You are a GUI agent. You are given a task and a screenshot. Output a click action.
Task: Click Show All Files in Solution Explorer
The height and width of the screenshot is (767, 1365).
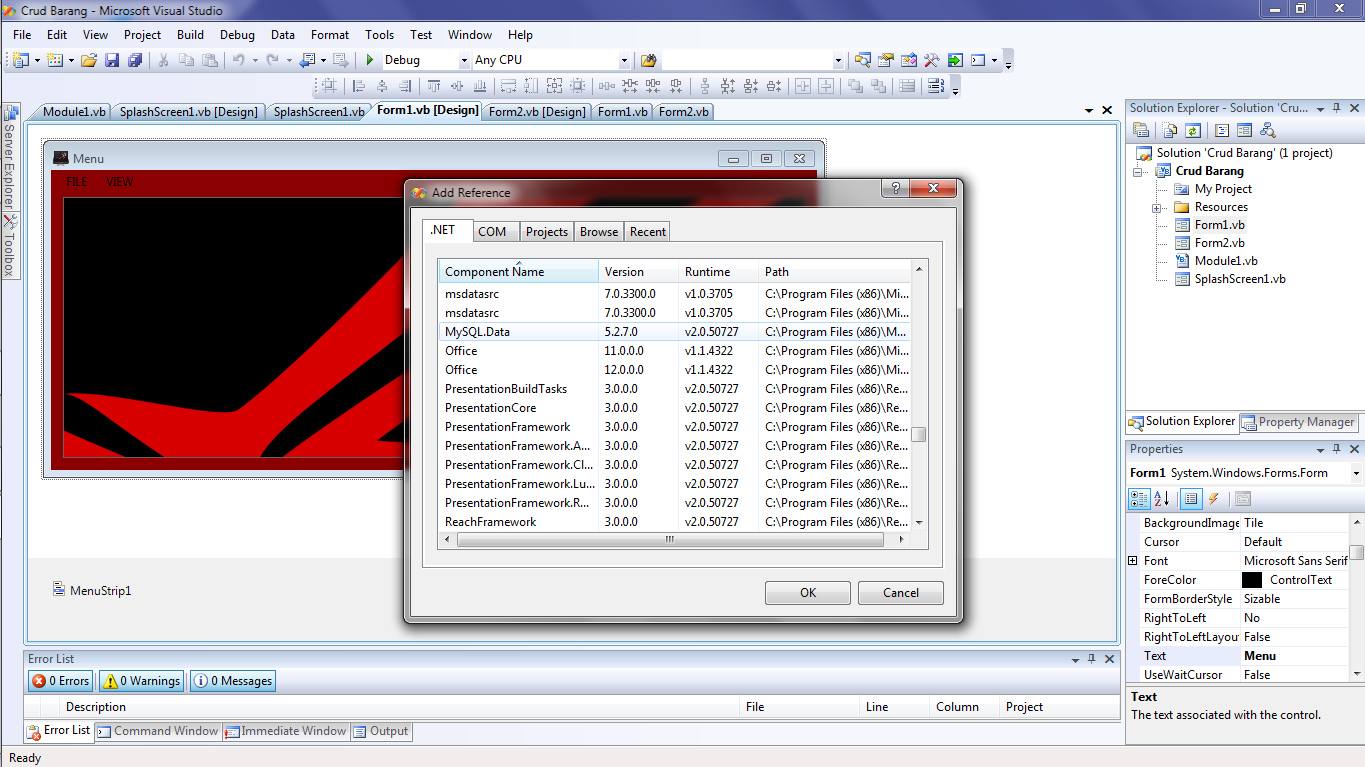1169,130
